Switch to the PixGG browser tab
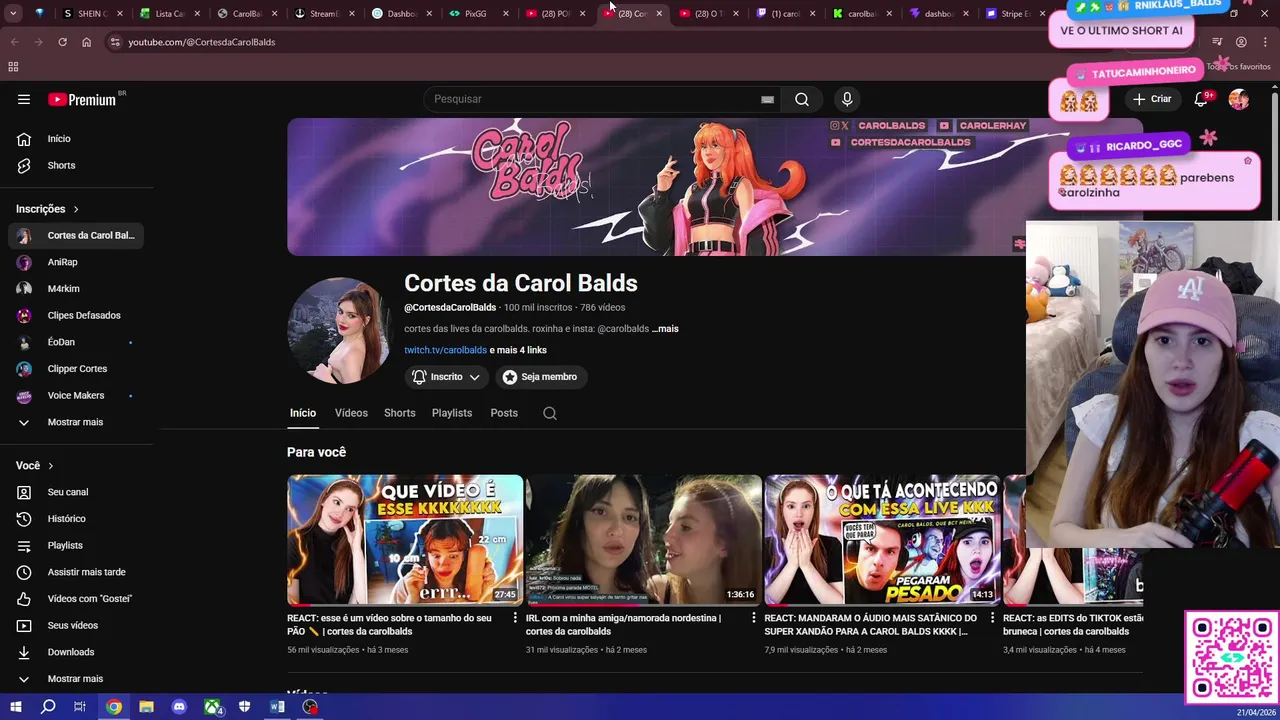The height and width of the screenshot is (720, 1280). [480, 14]
